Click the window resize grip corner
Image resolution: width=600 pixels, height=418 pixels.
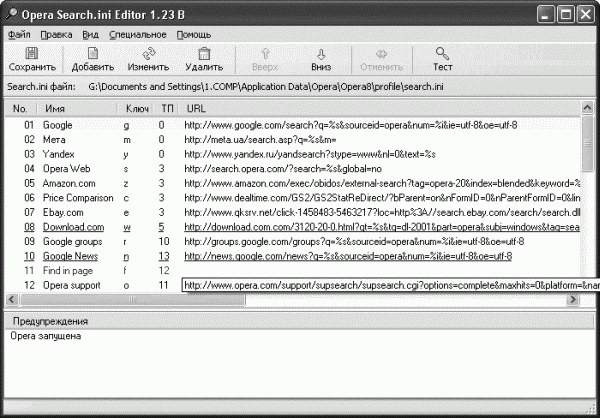click(592, 408)
